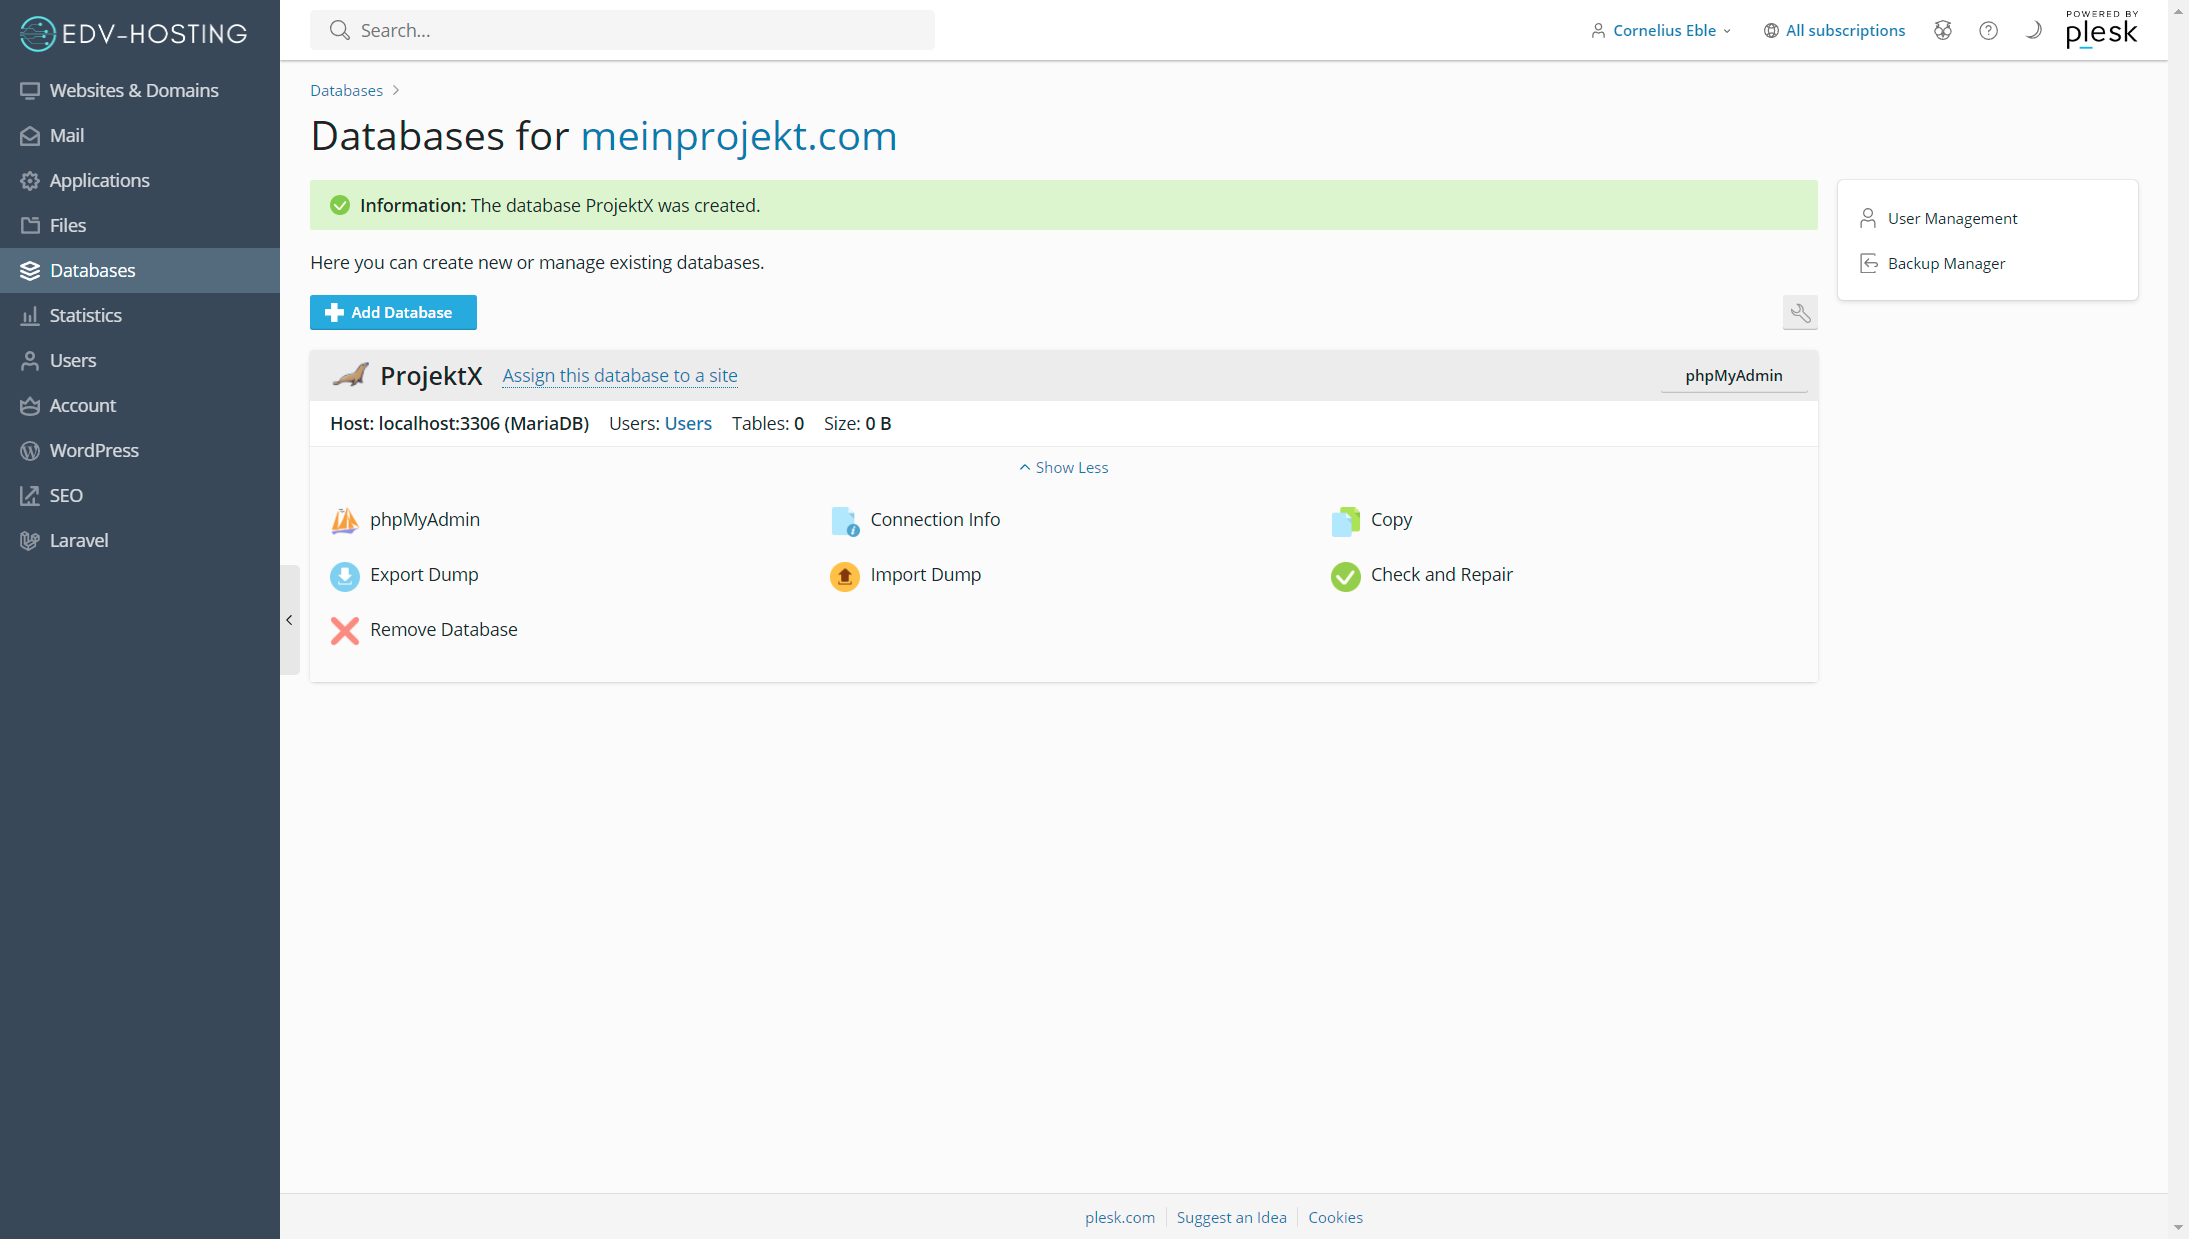Click the Check and Repair icon
The image size is (2189, 1239).
(1345, 576)
